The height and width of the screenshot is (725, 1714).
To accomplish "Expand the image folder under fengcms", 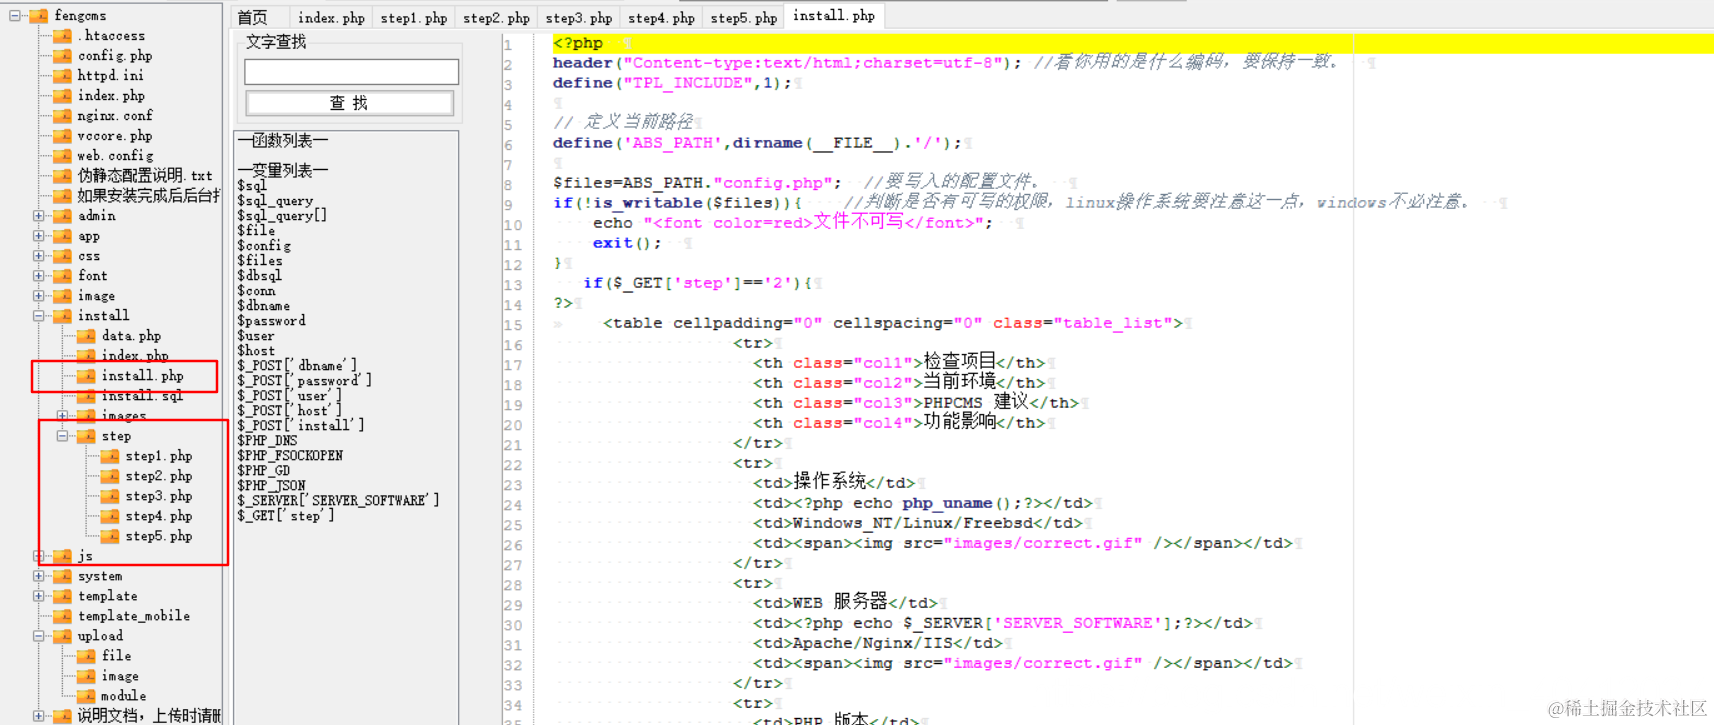I will click(39, 296).
